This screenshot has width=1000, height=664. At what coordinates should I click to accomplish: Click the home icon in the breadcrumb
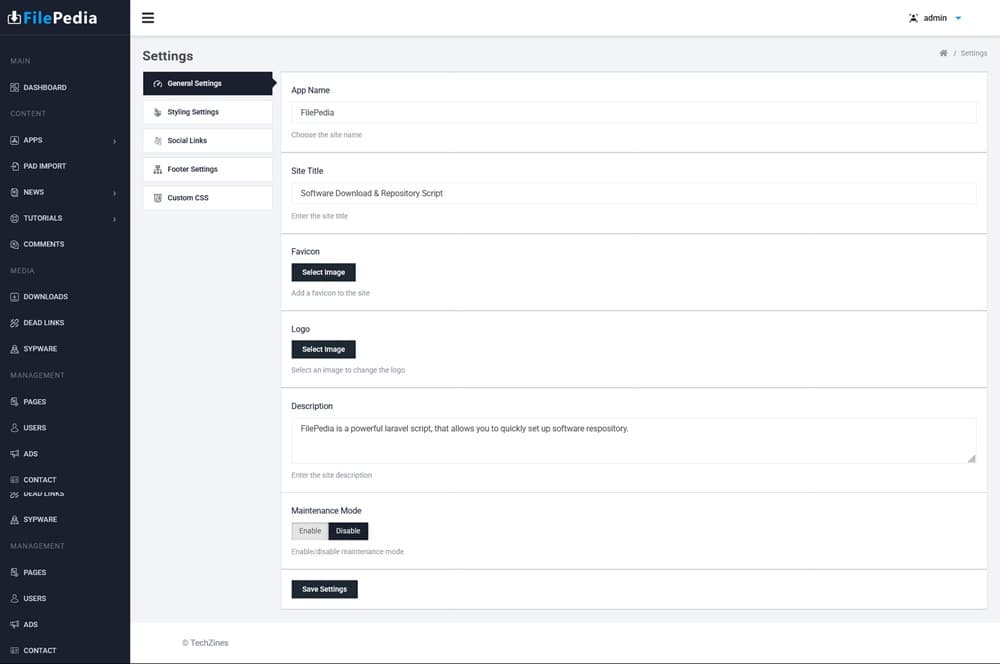click(943, 53)
